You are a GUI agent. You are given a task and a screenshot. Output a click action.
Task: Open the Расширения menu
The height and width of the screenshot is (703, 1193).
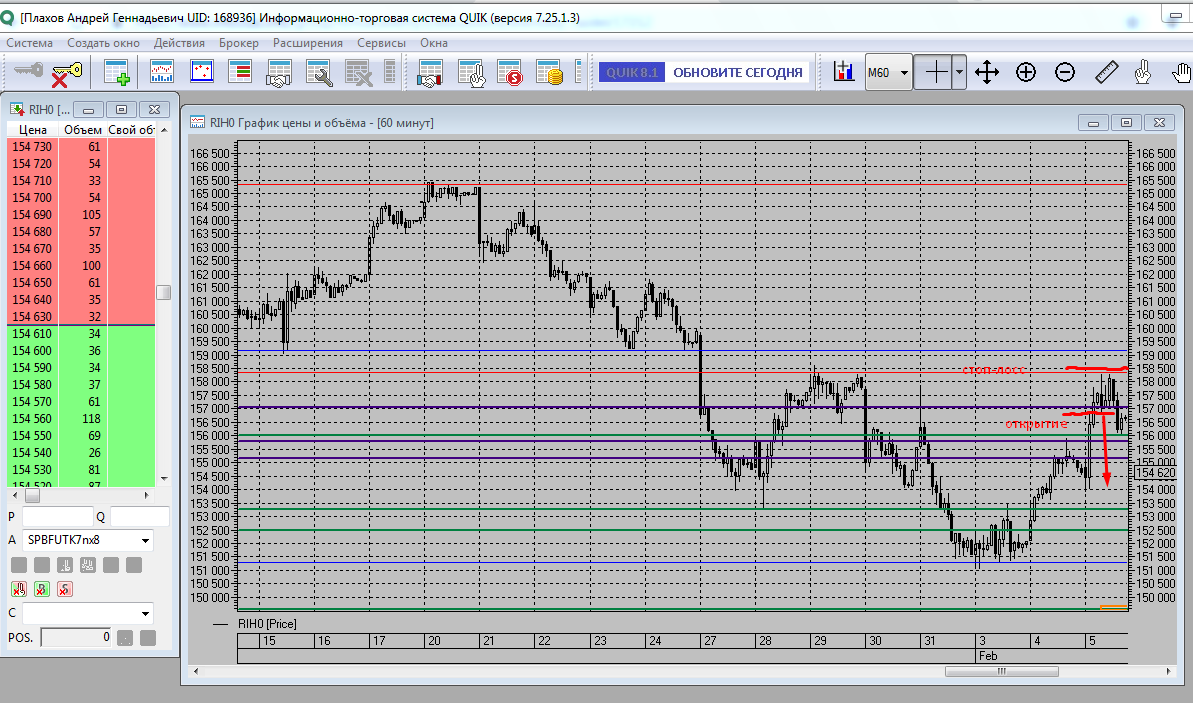(x=308, y=43)
